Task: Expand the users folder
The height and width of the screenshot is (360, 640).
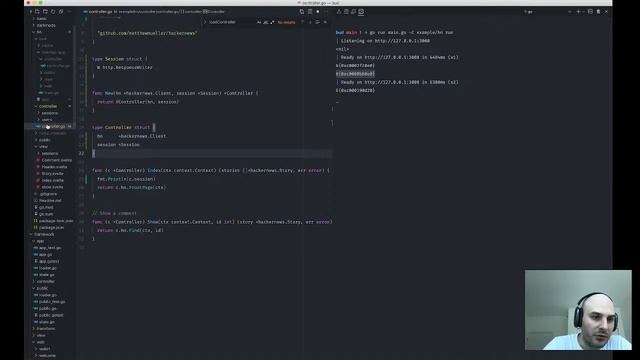Action: pos(47,120)
